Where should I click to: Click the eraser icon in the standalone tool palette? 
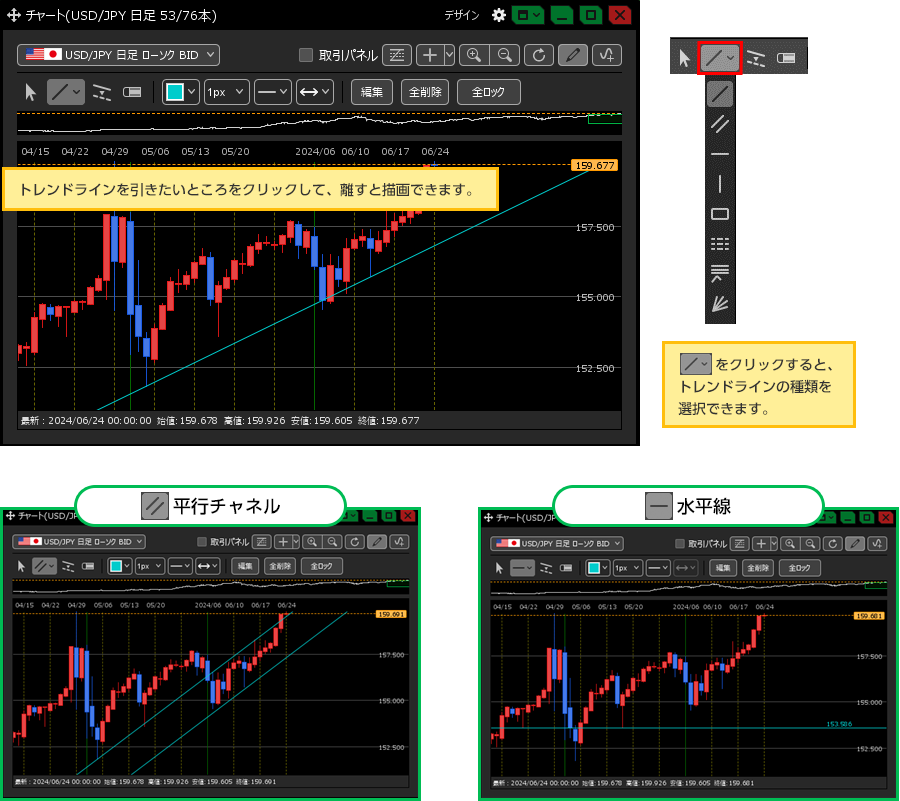coord(786,58)
